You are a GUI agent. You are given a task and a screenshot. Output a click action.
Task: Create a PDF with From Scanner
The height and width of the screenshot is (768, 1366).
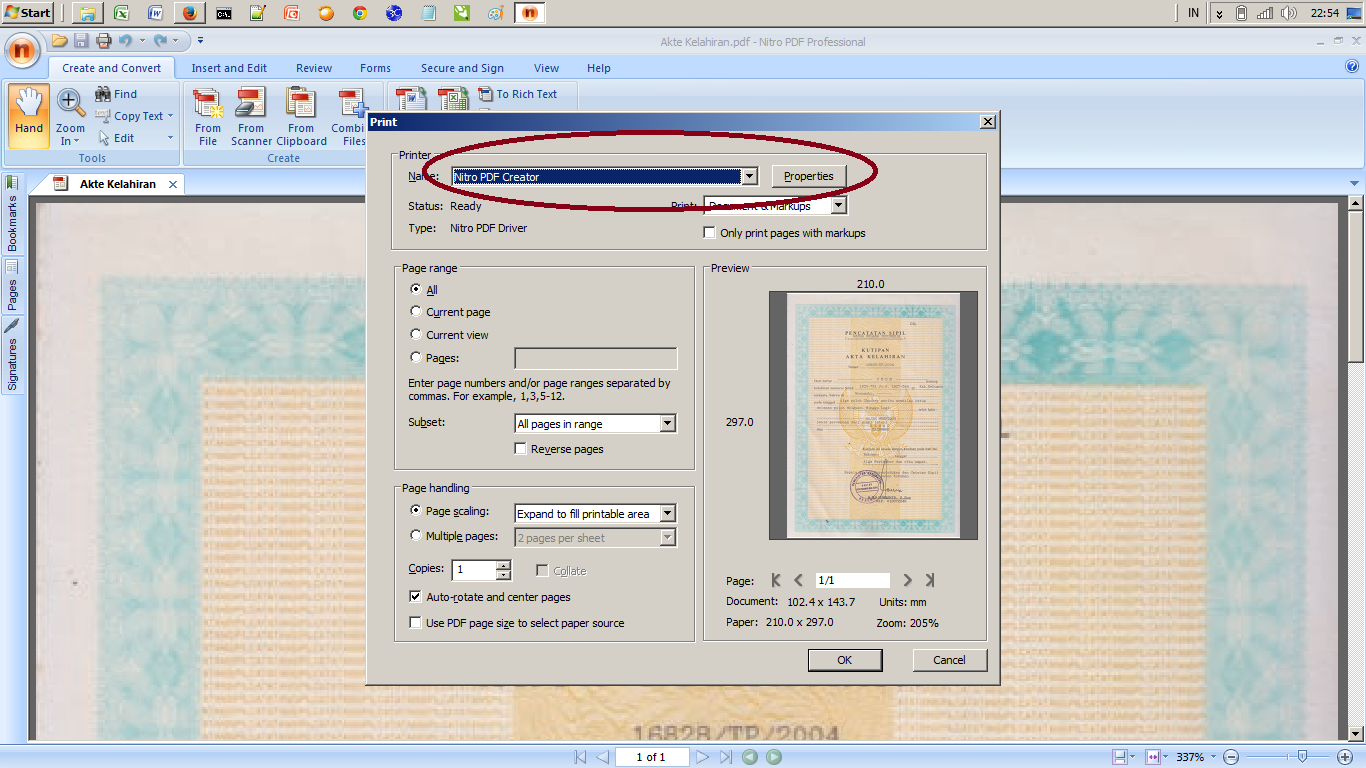(x=251, y=116)
